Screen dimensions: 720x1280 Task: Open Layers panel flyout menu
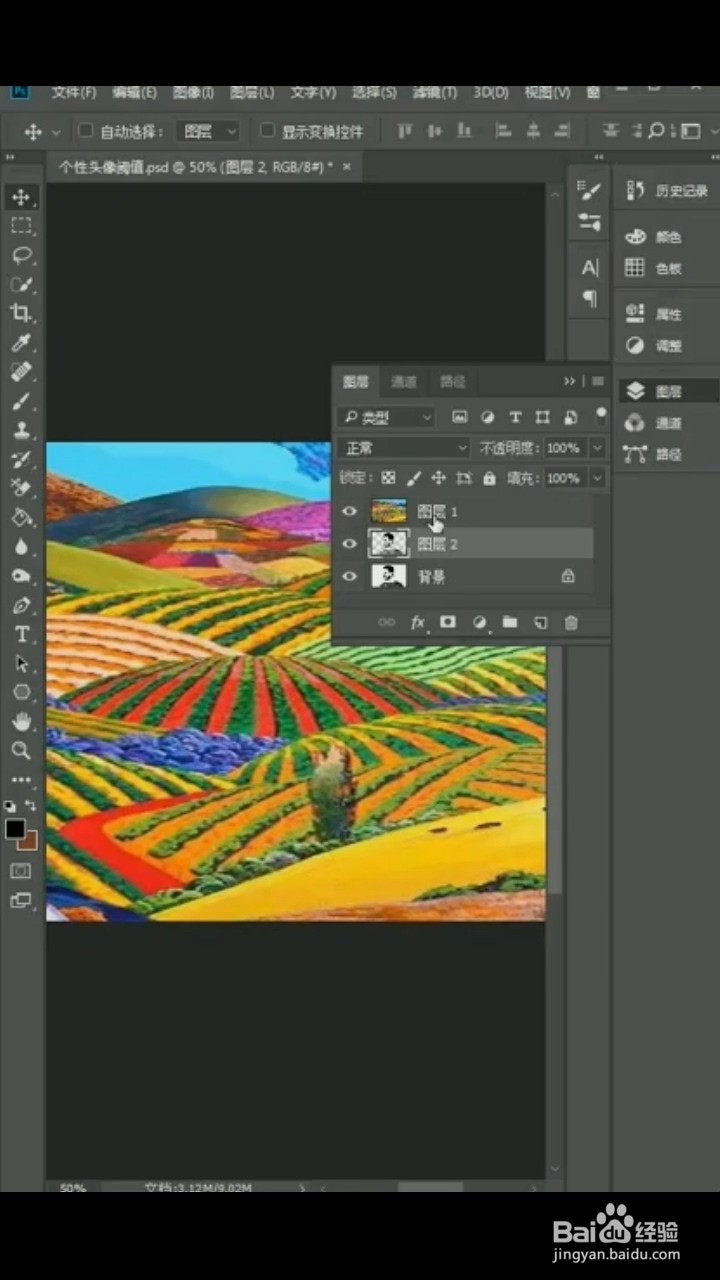pyautogui.click(x=597, y=381)
